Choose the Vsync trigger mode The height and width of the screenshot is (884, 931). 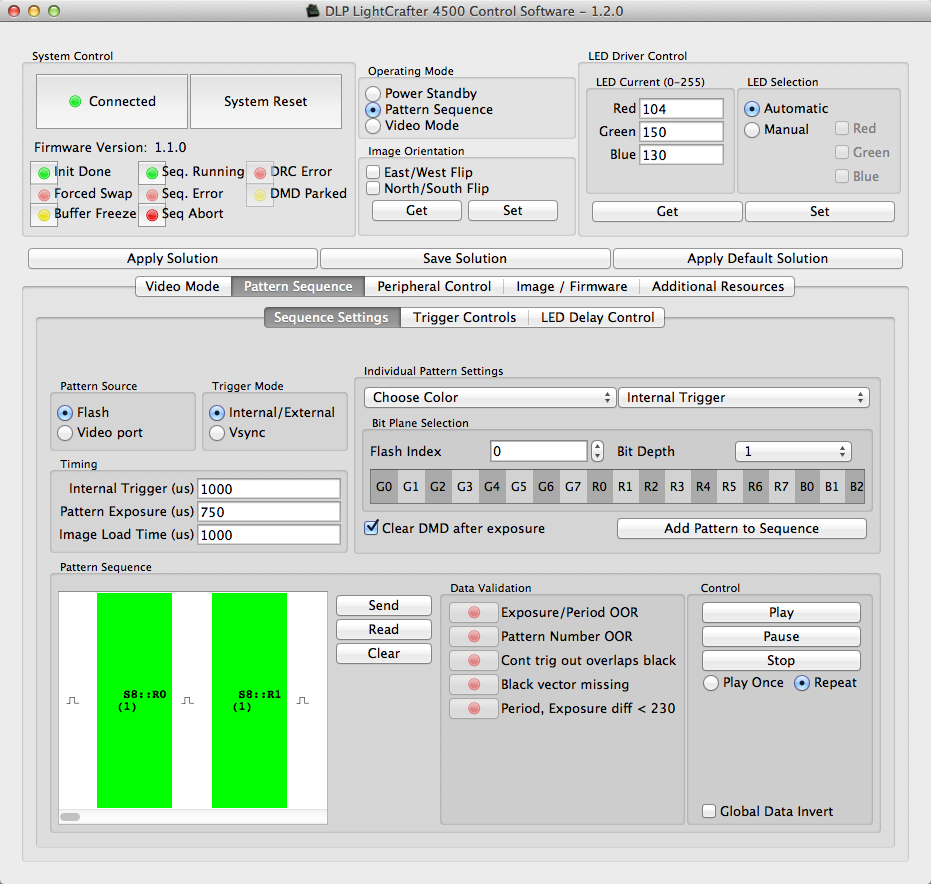[x=217, y=433]
